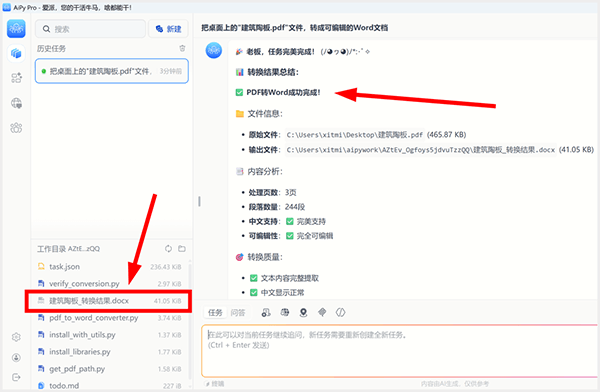Open todo.md file
Screen dimensions: 600x392
coord(109,385)
